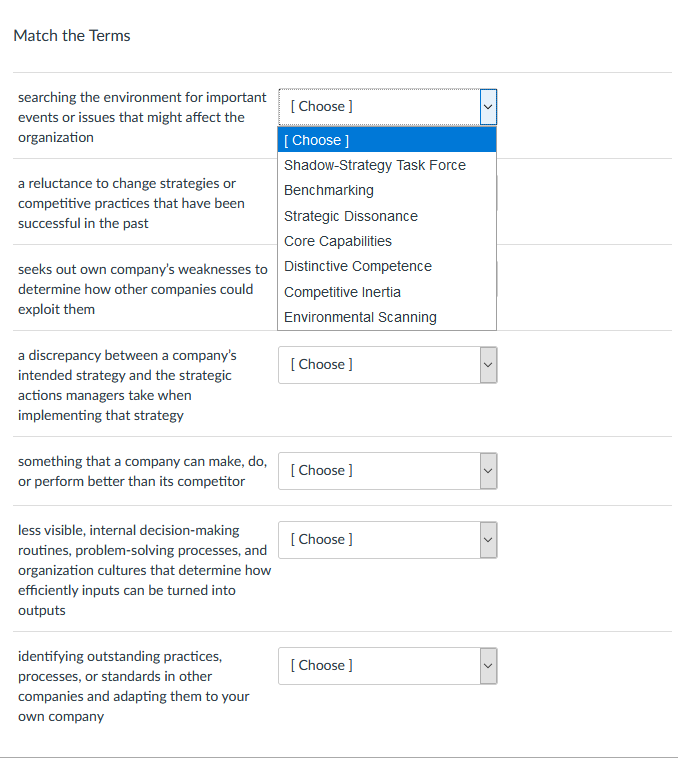Pick 'Strategic Dissonance' in the dropdown list
The height and width of the screenshot is (759, 678).
[351, 216]
